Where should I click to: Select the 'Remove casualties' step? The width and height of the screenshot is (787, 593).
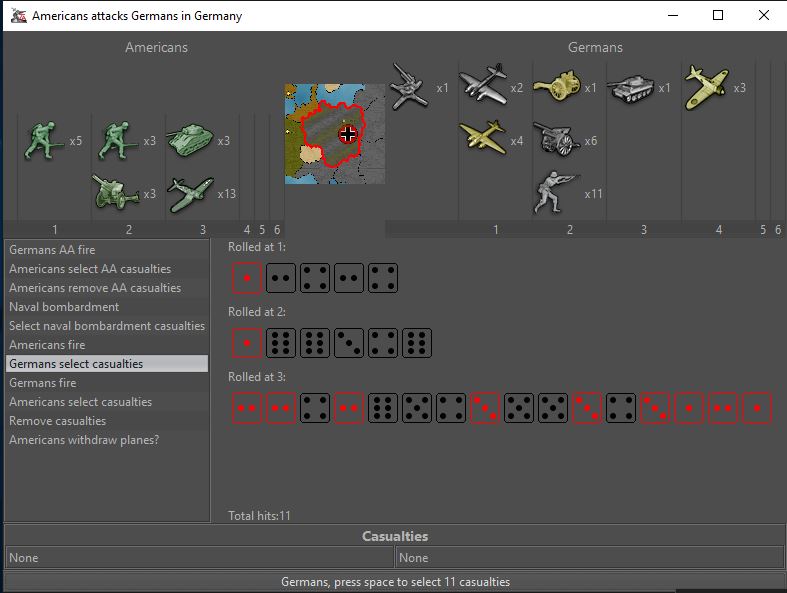107,421
